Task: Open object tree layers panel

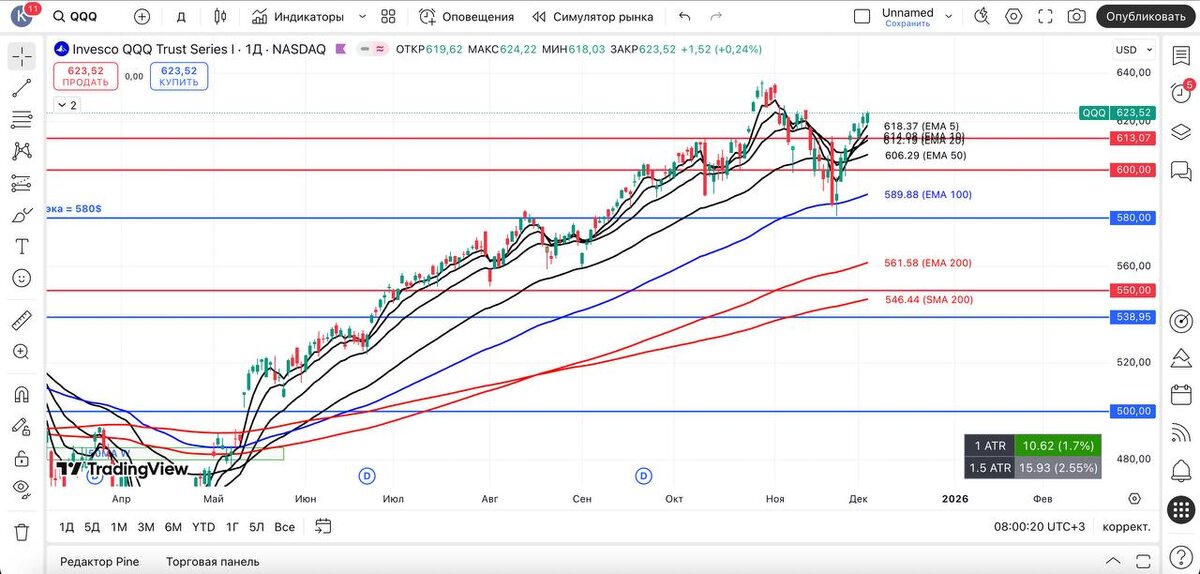Action: tap(1181, 131)
